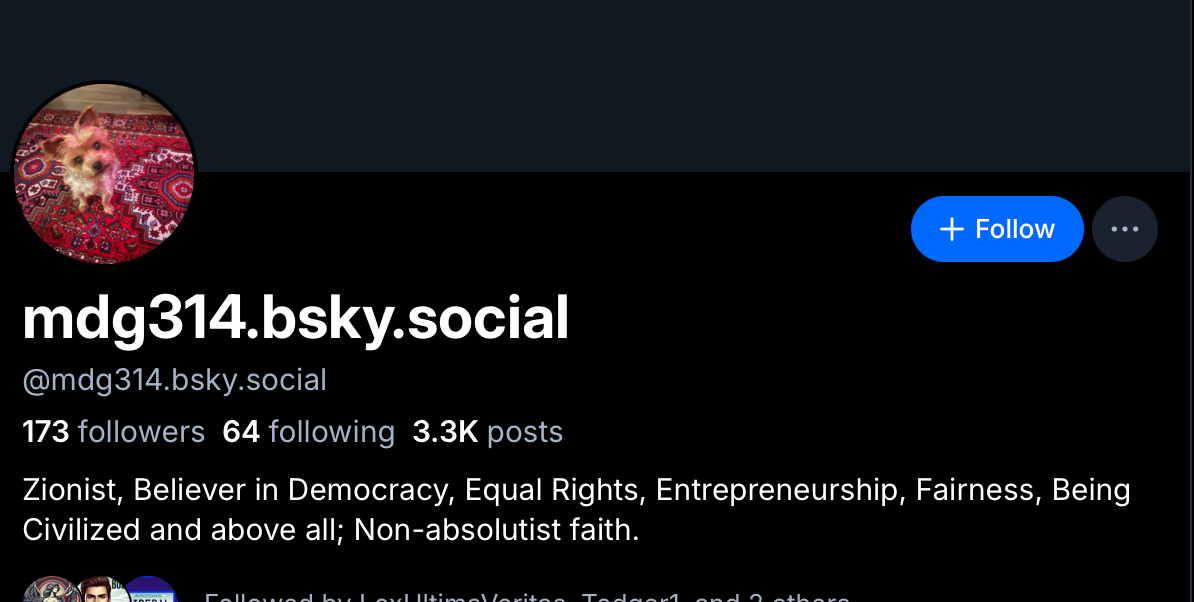Image resolution: width=1194 pixels, height=602 pixels.
Task: Click the bio line starting with Civilized
Action: [x=330, y=529]
